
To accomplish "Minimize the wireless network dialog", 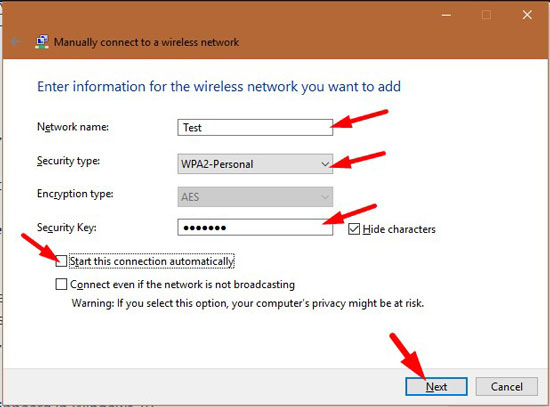I will [446, 15].
